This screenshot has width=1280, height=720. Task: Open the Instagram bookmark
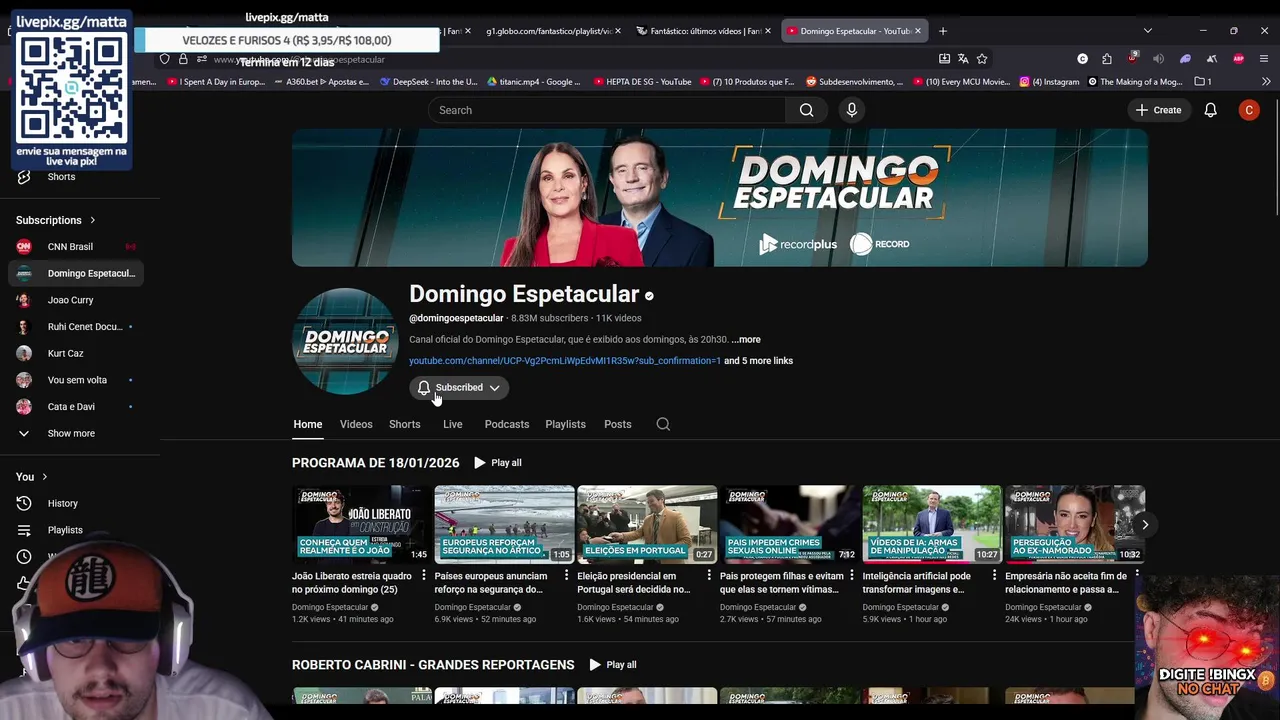(1049, 82)
